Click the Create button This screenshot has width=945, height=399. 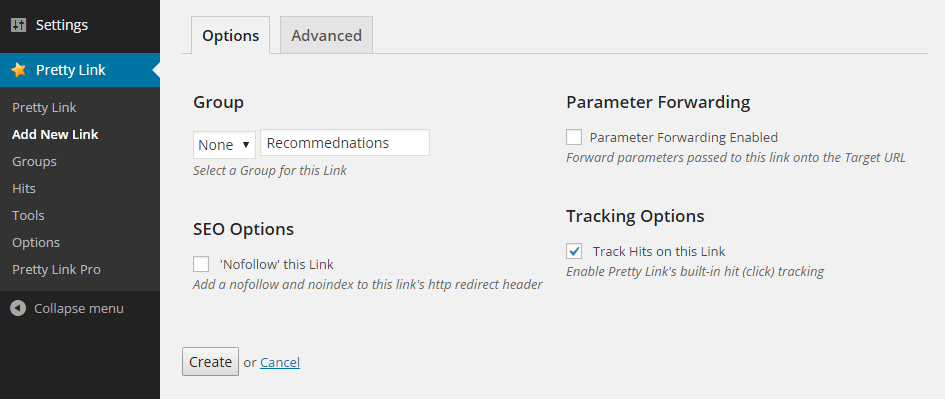[x=210, y=362]
